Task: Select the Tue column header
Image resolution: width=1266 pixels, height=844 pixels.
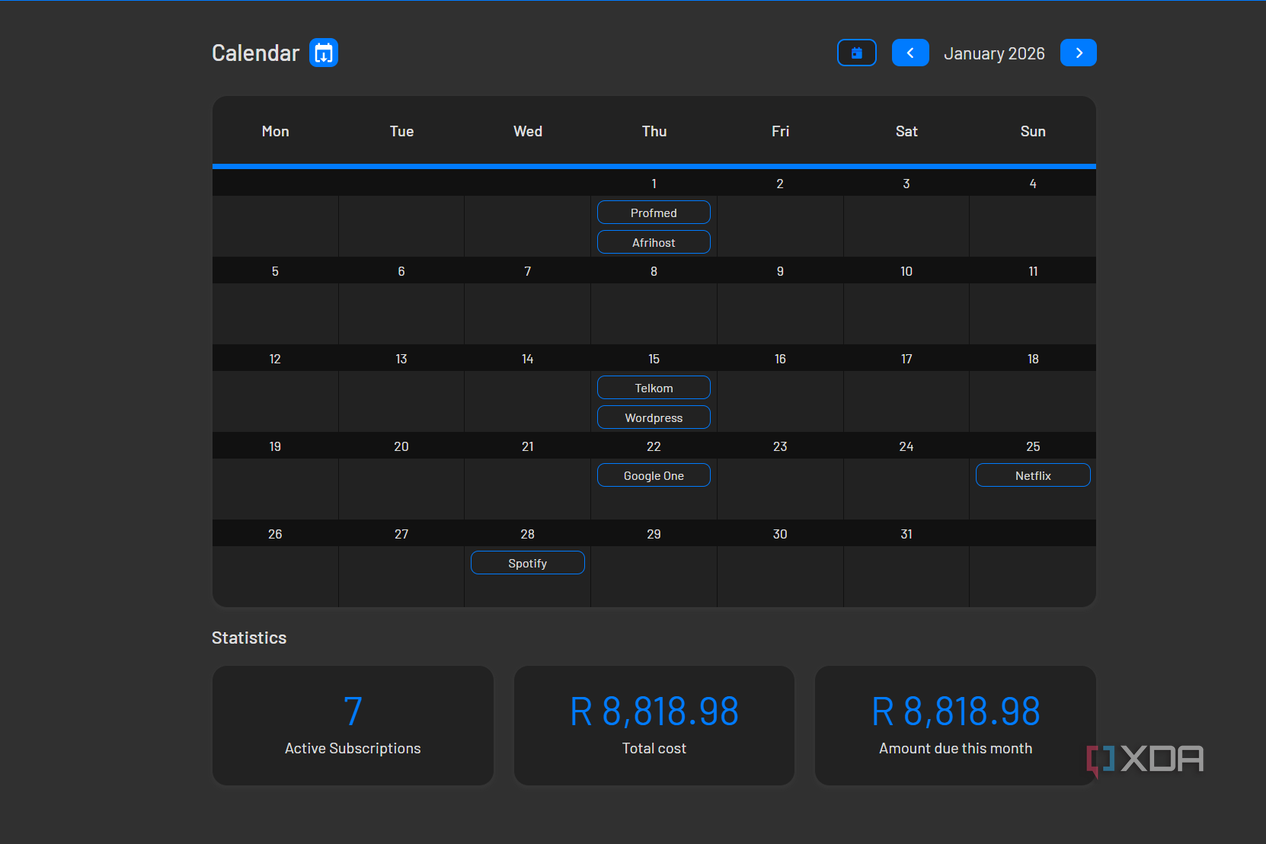Action: coord(402,131)
